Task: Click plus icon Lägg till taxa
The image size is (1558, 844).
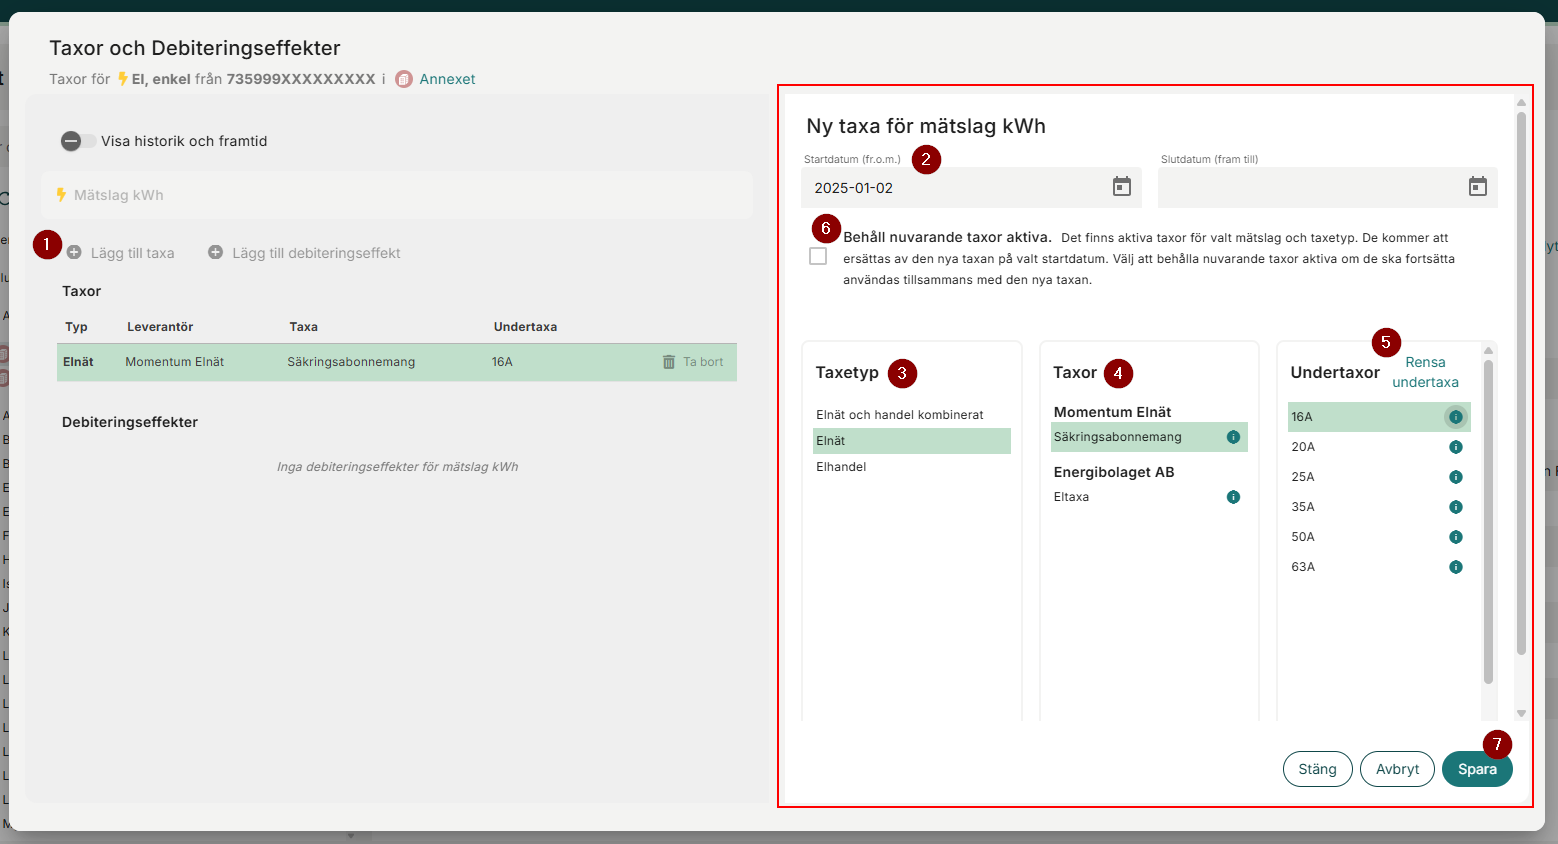Action: point(75,253)
